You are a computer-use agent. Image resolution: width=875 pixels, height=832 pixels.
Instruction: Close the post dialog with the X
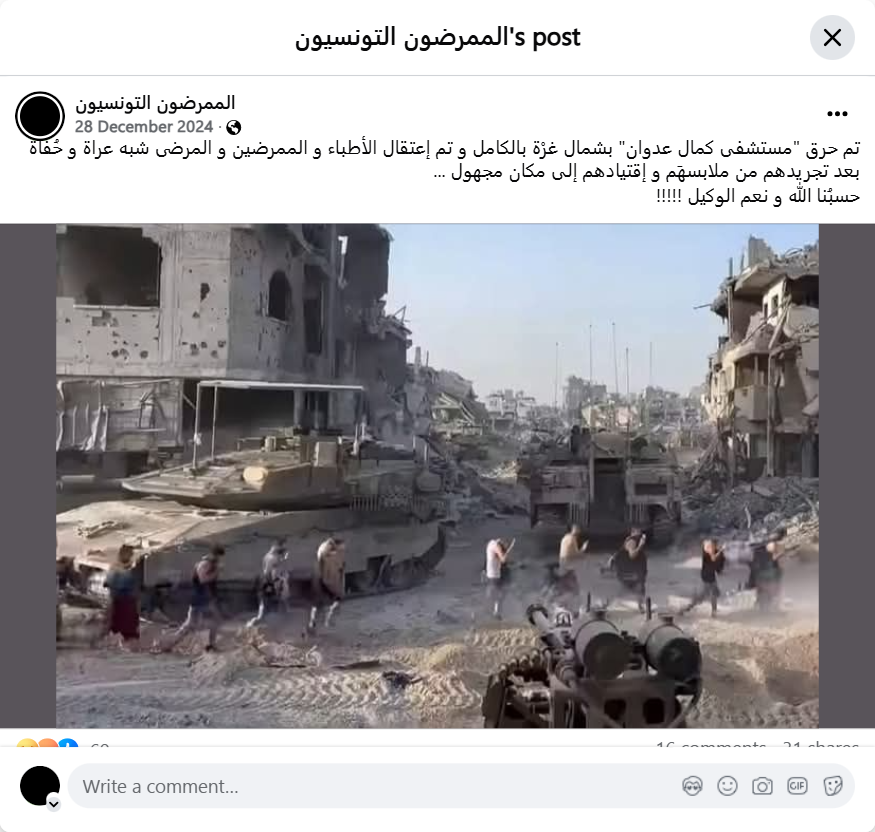(832, 37)
